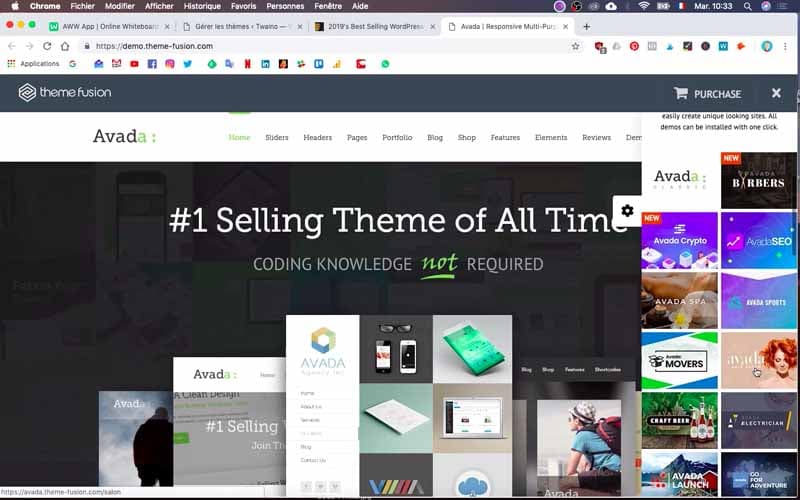
Task: Close the Avada Responsive Multi-Purpose tab
Action: point(565,27)
